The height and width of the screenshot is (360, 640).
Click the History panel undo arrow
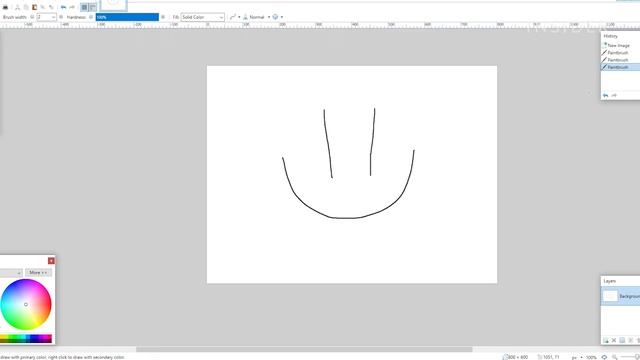click(605, 95)
